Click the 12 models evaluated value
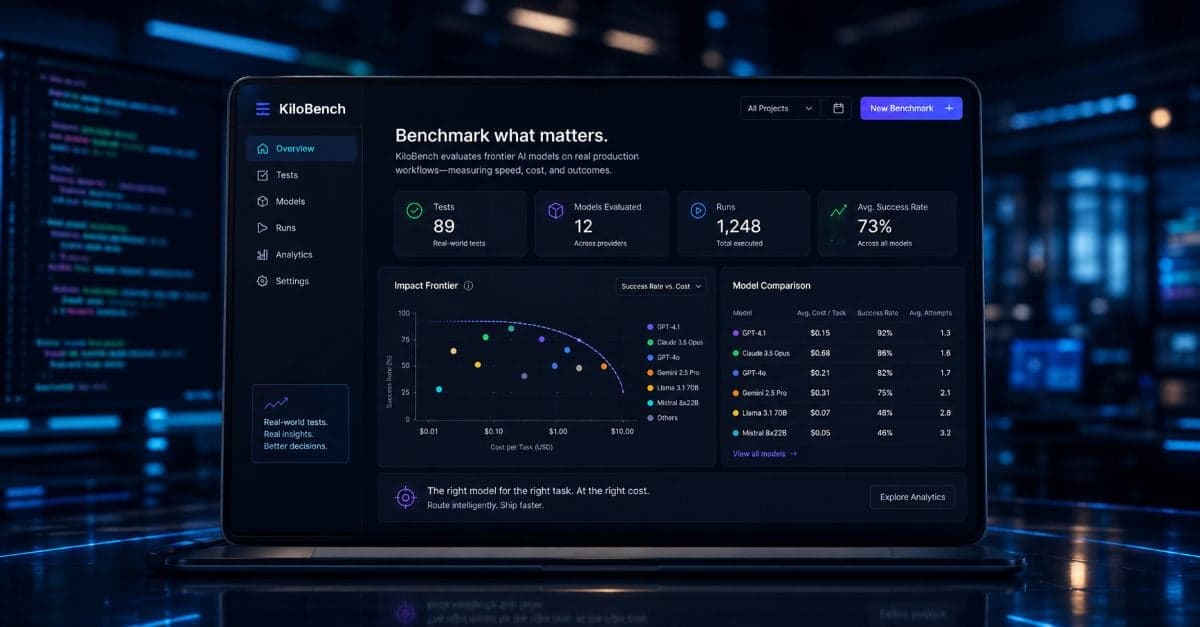This screenshot has height=627, width=1200. (584, 226)
